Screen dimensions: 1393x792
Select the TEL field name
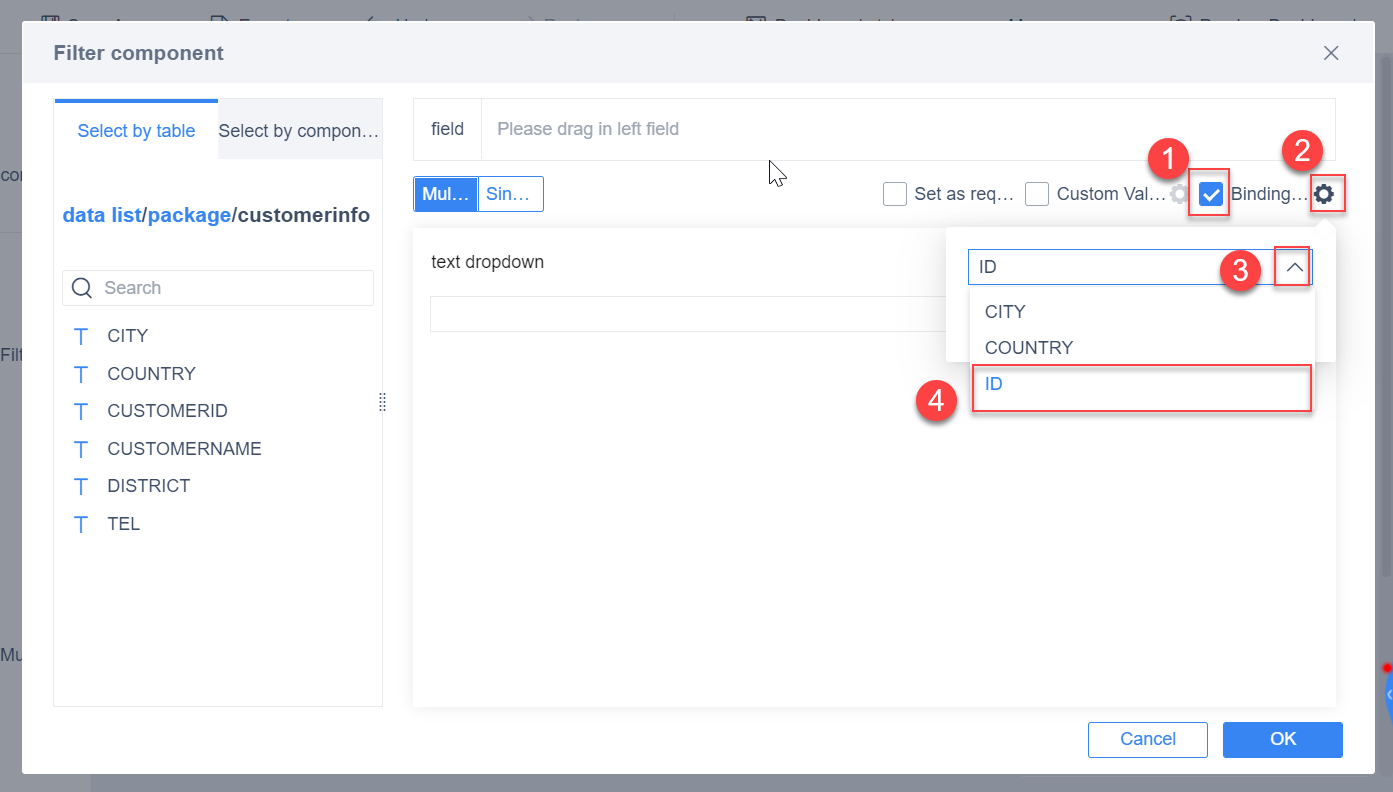click(x=124, y=524)
